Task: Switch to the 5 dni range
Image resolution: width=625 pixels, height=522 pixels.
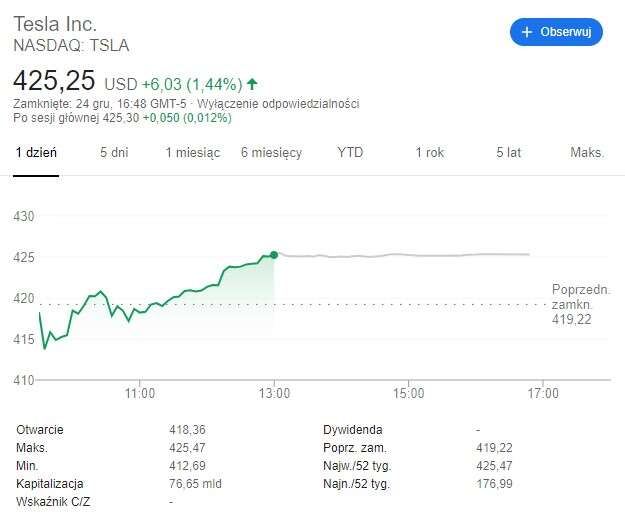Action: (114, 153)
